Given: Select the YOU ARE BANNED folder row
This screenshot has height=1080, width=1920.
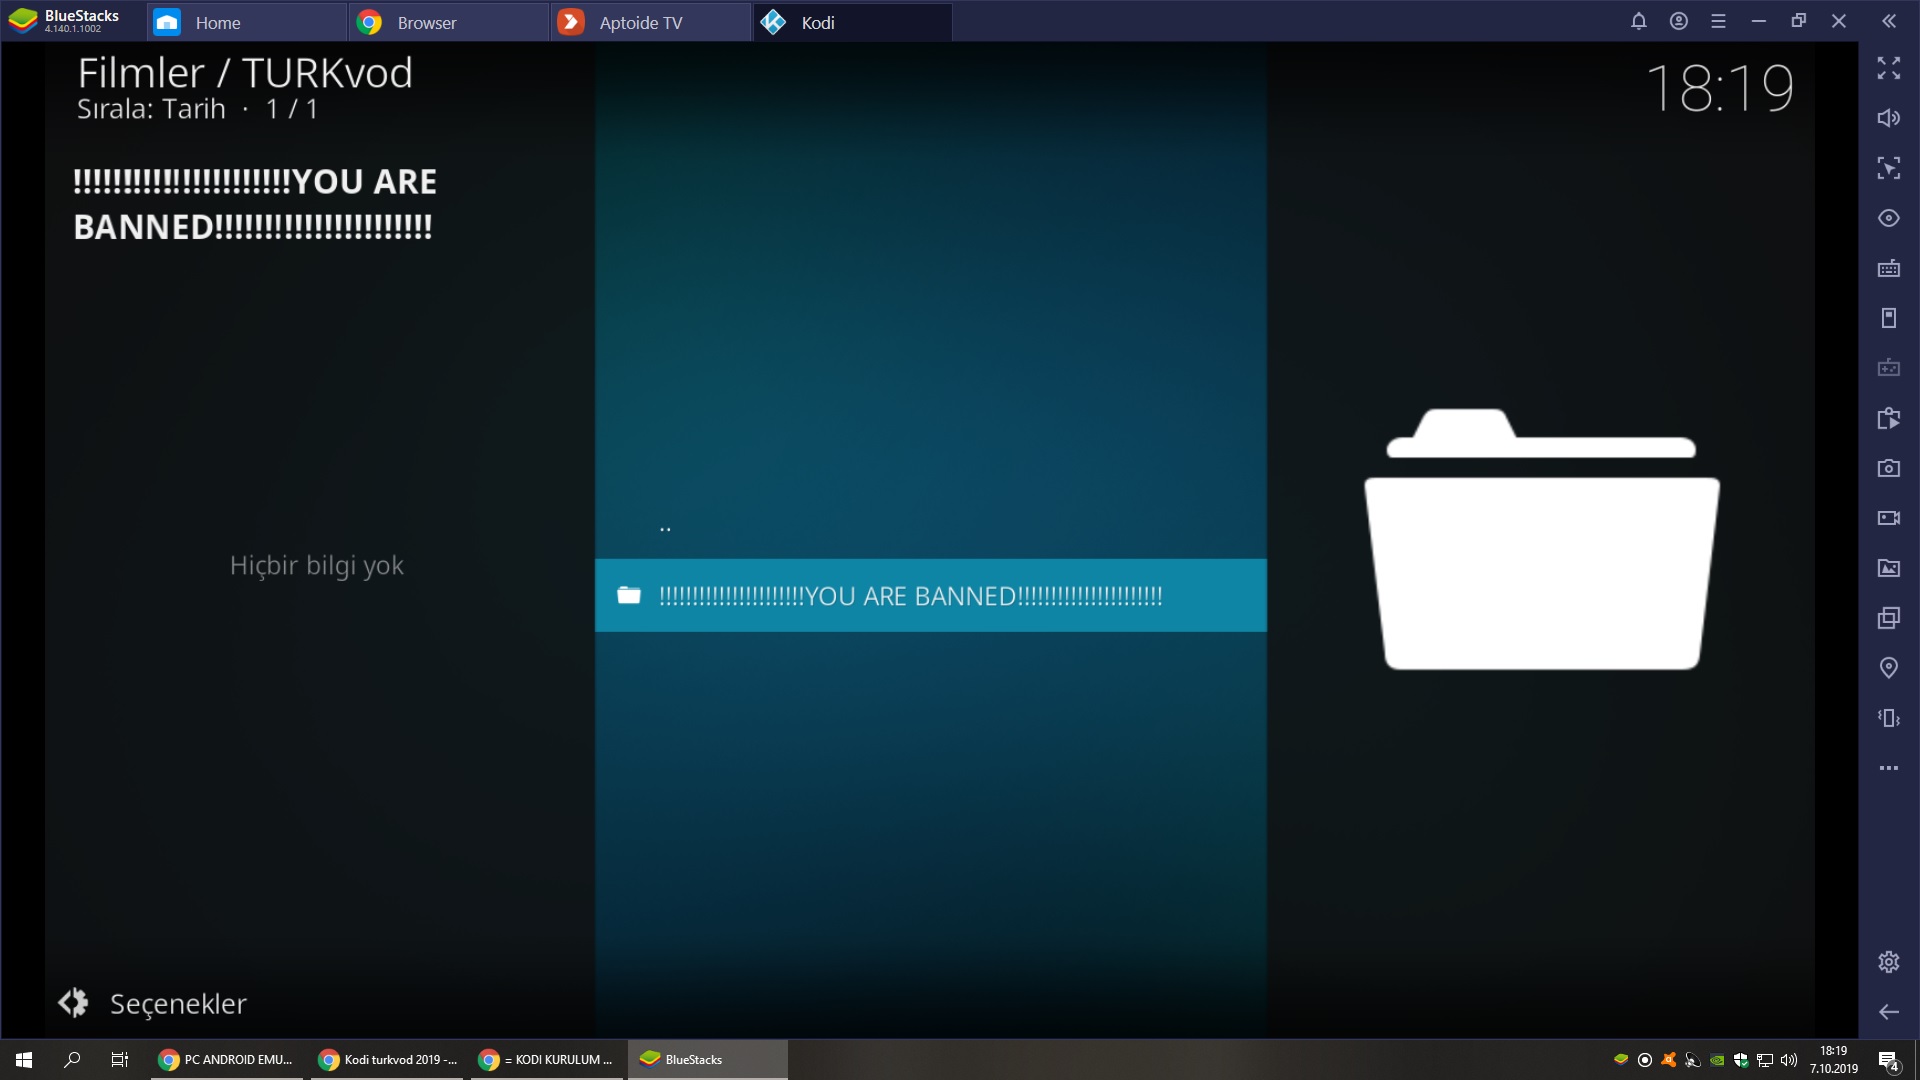Looking at the screenshot, I should click(930, 595).
